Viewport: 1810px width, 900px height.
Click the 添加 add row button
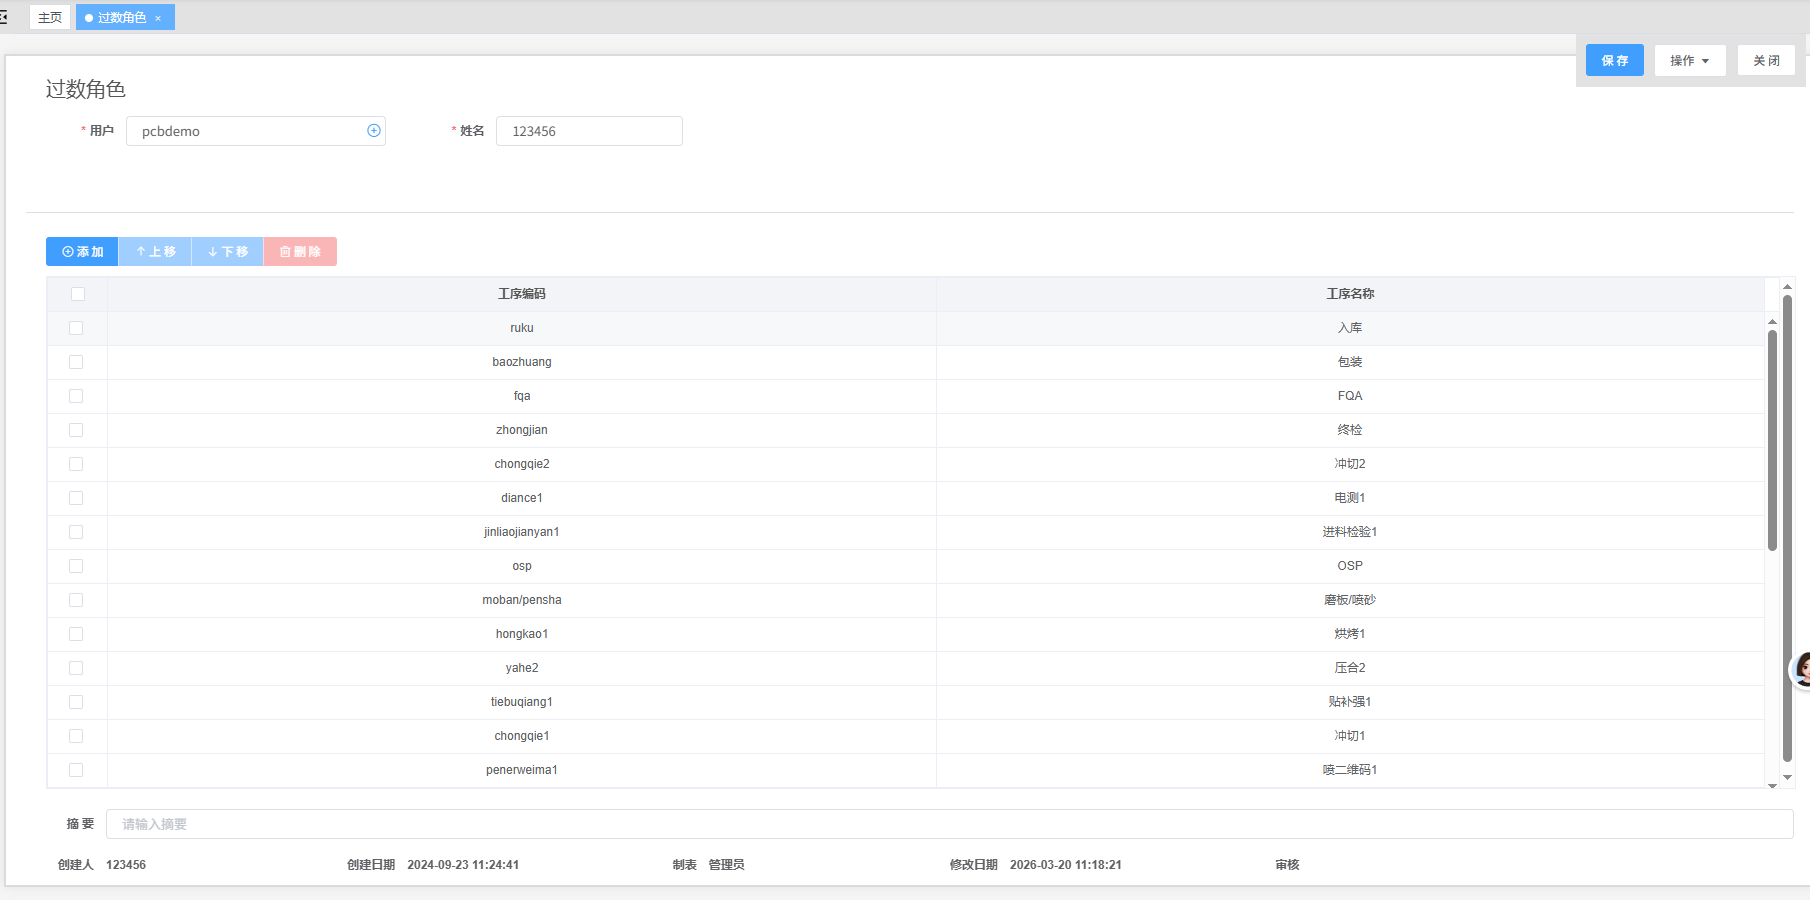tap(82, 252)
